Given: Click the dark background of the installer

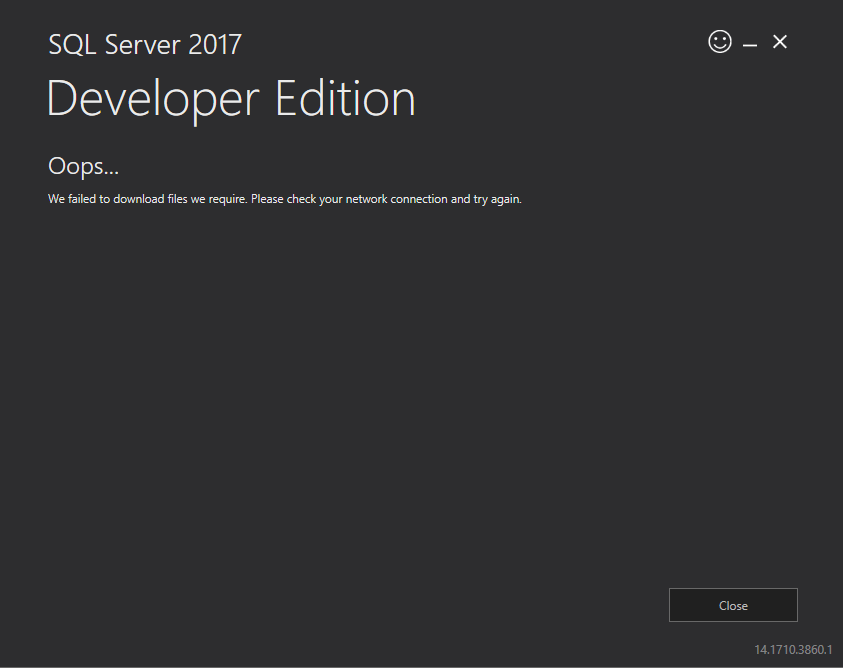Looking at the screenshot, I should (400, 400).
